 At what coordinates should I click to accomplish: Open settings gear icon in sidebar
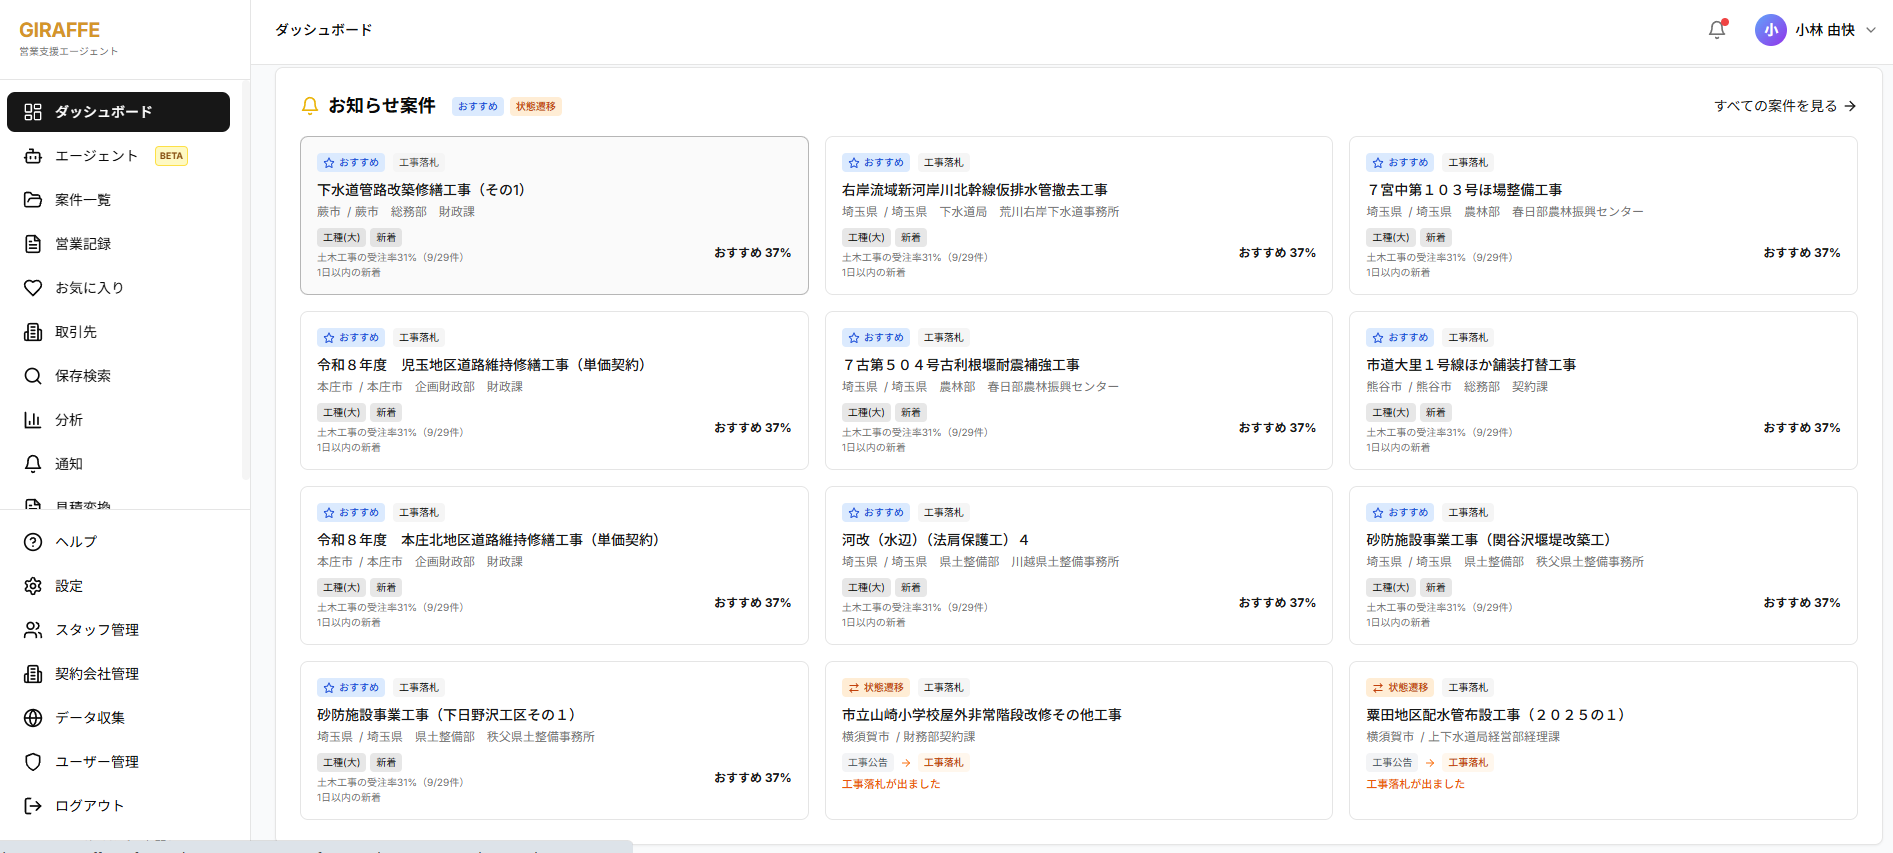pos(33,586)
